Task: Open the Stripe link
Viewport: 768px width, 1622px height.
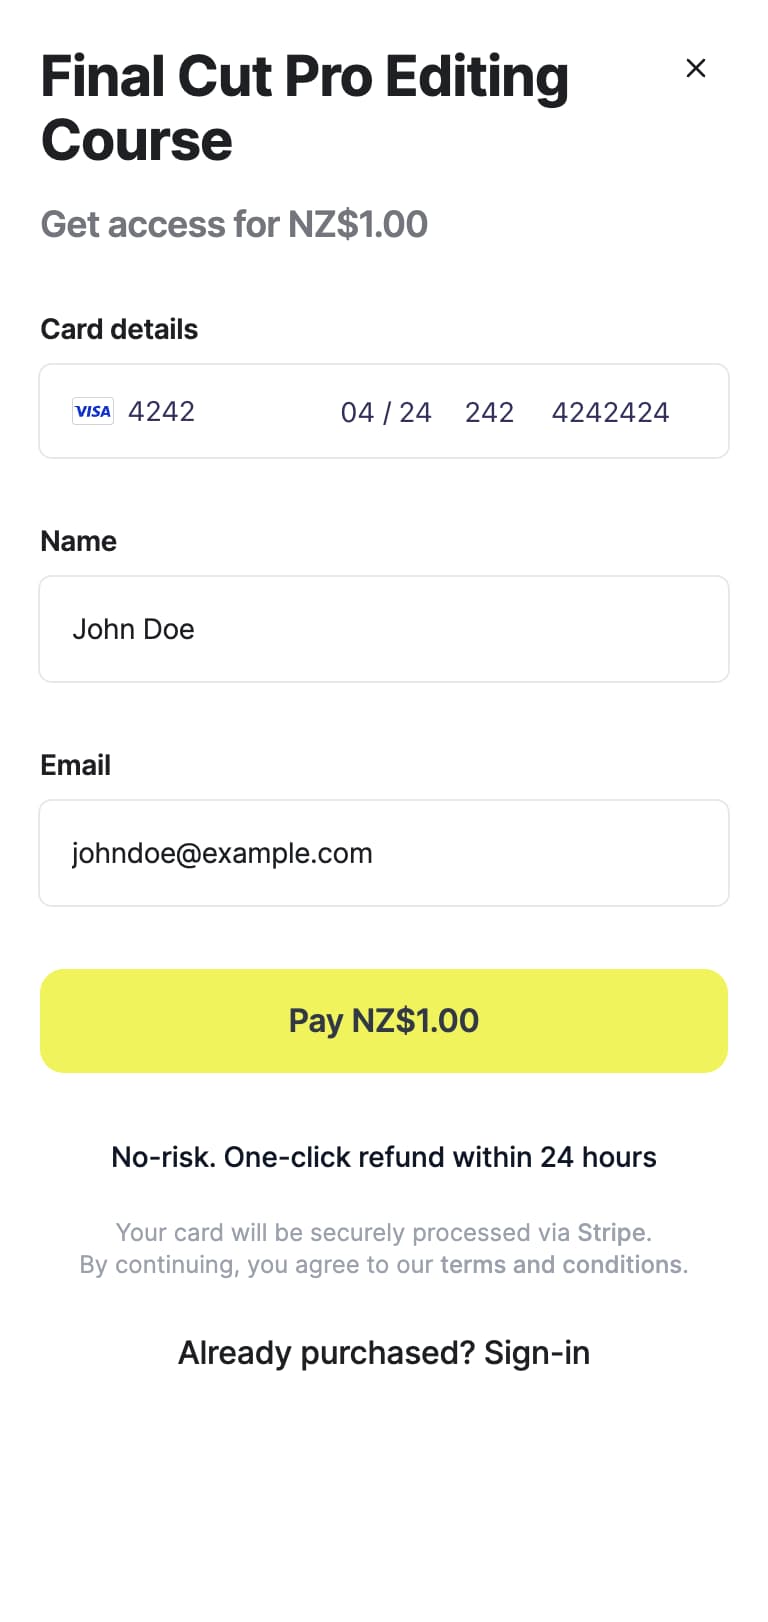Action: pyautogui.click(x=611, y=1232)
